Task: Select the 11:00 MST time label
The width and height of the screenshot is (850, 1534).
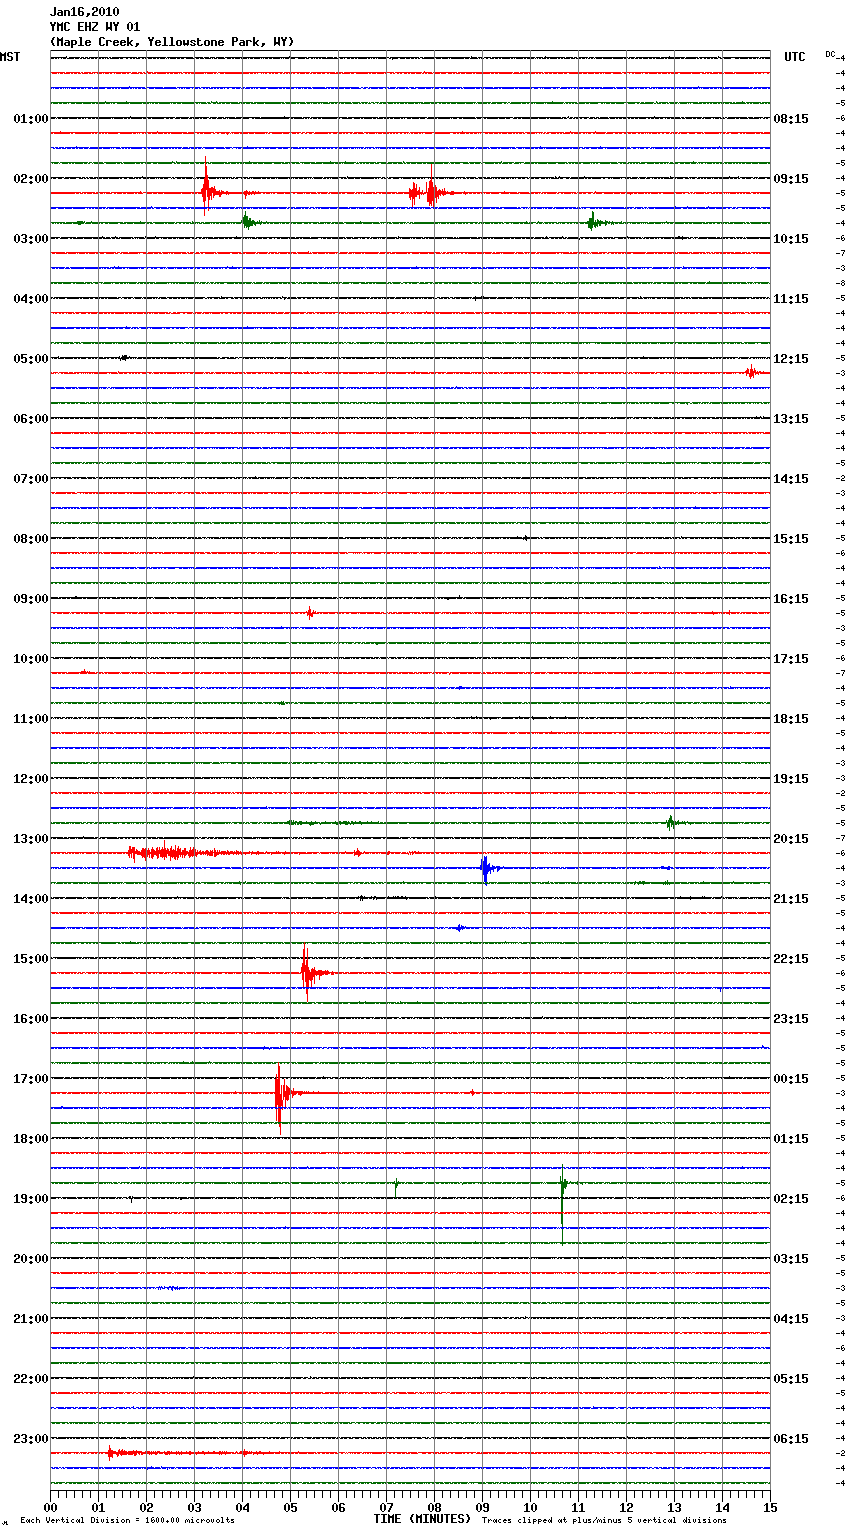Action: tap(31, 719)
